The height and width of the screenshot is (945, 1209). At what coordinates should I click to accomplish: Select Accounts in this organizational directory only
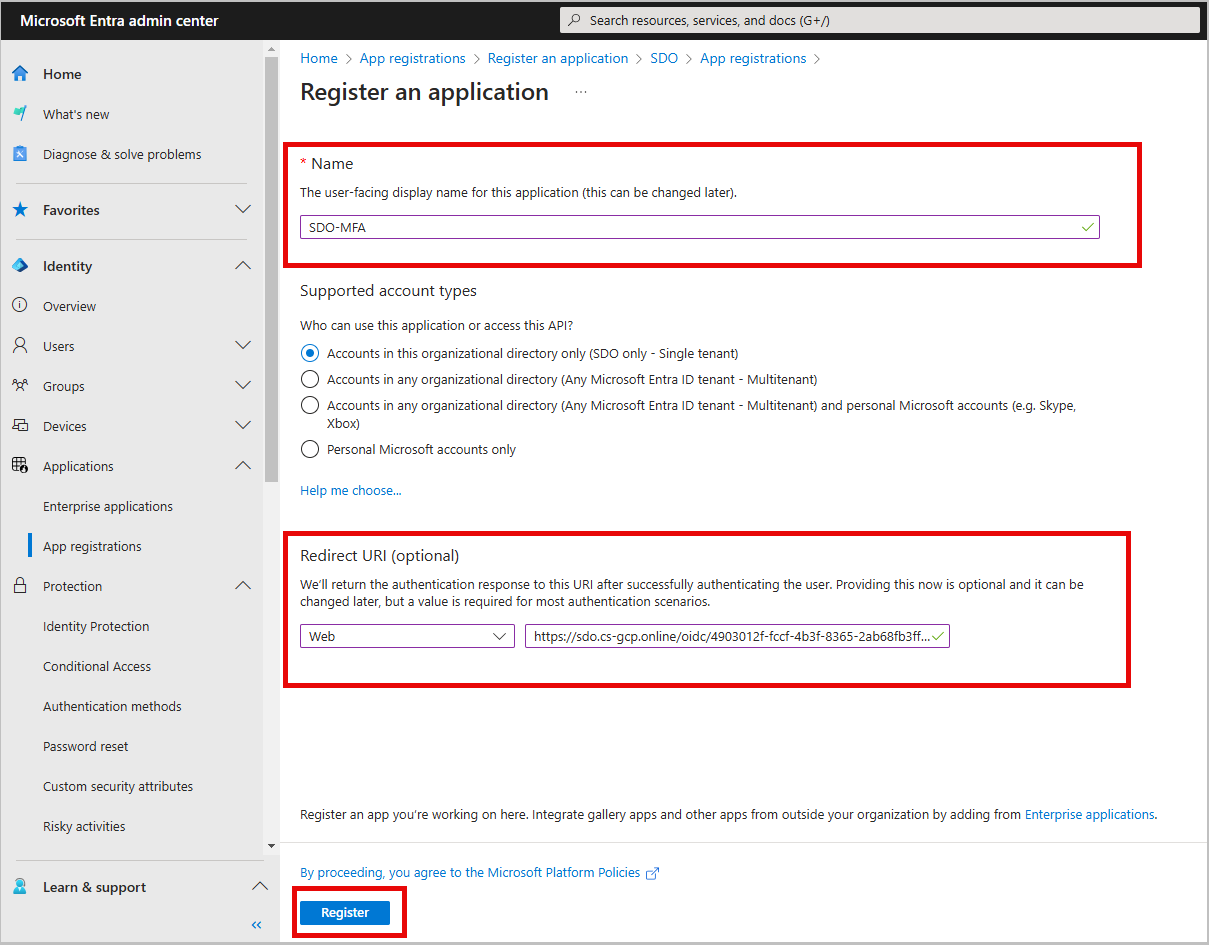[x=310, y=353]
